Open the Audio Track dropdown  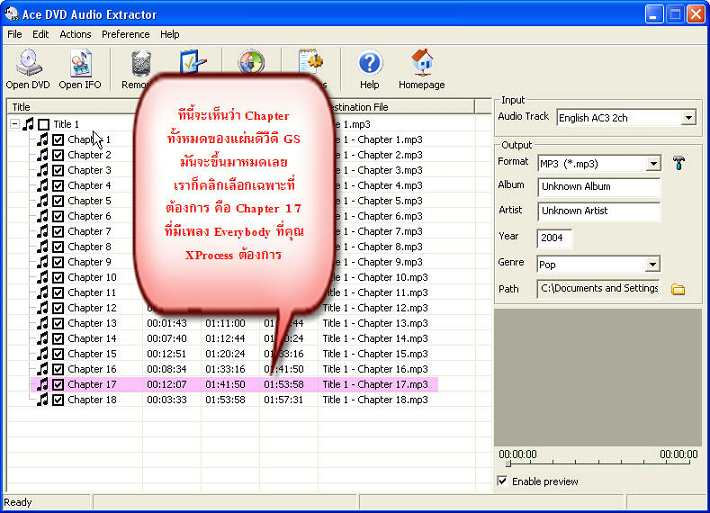pyautogui.click(x=688, y=118)
